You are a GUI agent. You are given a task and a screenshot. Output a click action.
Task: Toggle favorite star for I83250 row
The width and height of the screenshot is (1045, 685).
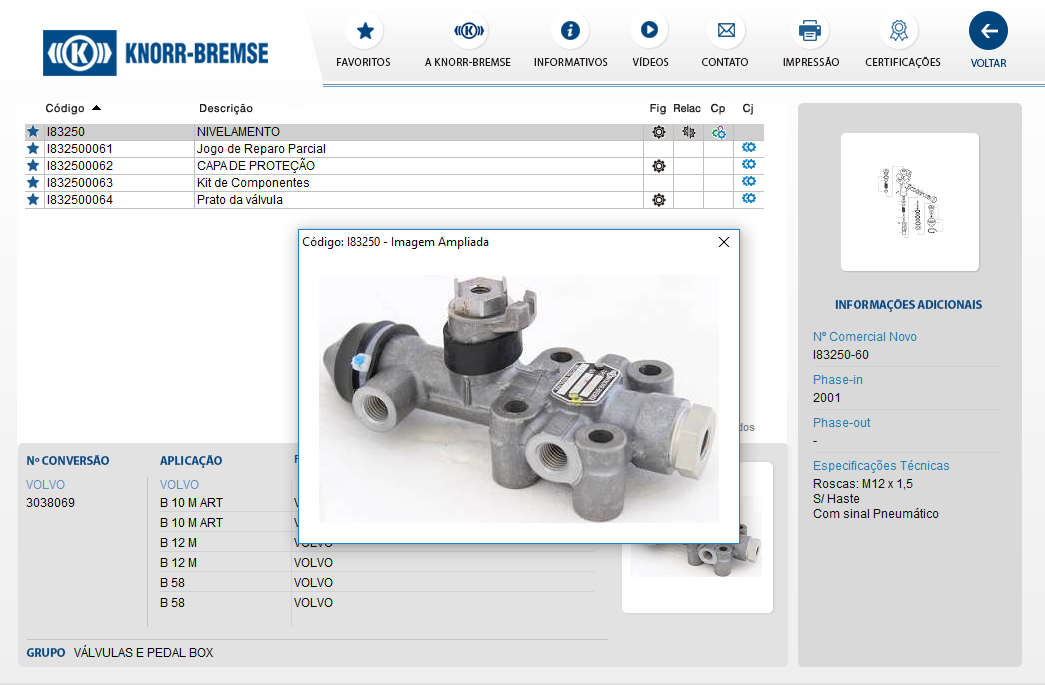[33, 132]
